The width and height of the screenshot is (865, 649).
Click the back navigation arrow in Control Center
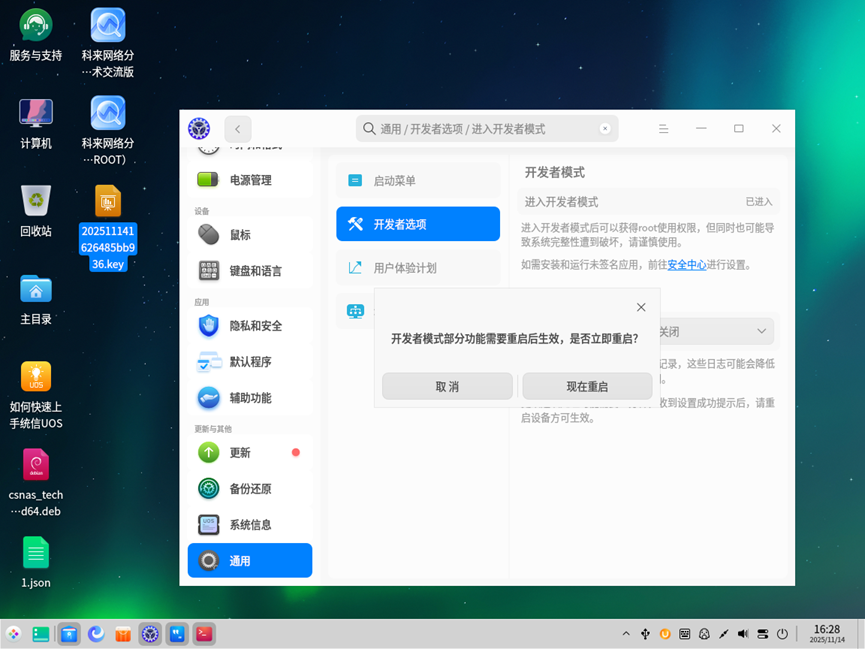pos(237,128)
